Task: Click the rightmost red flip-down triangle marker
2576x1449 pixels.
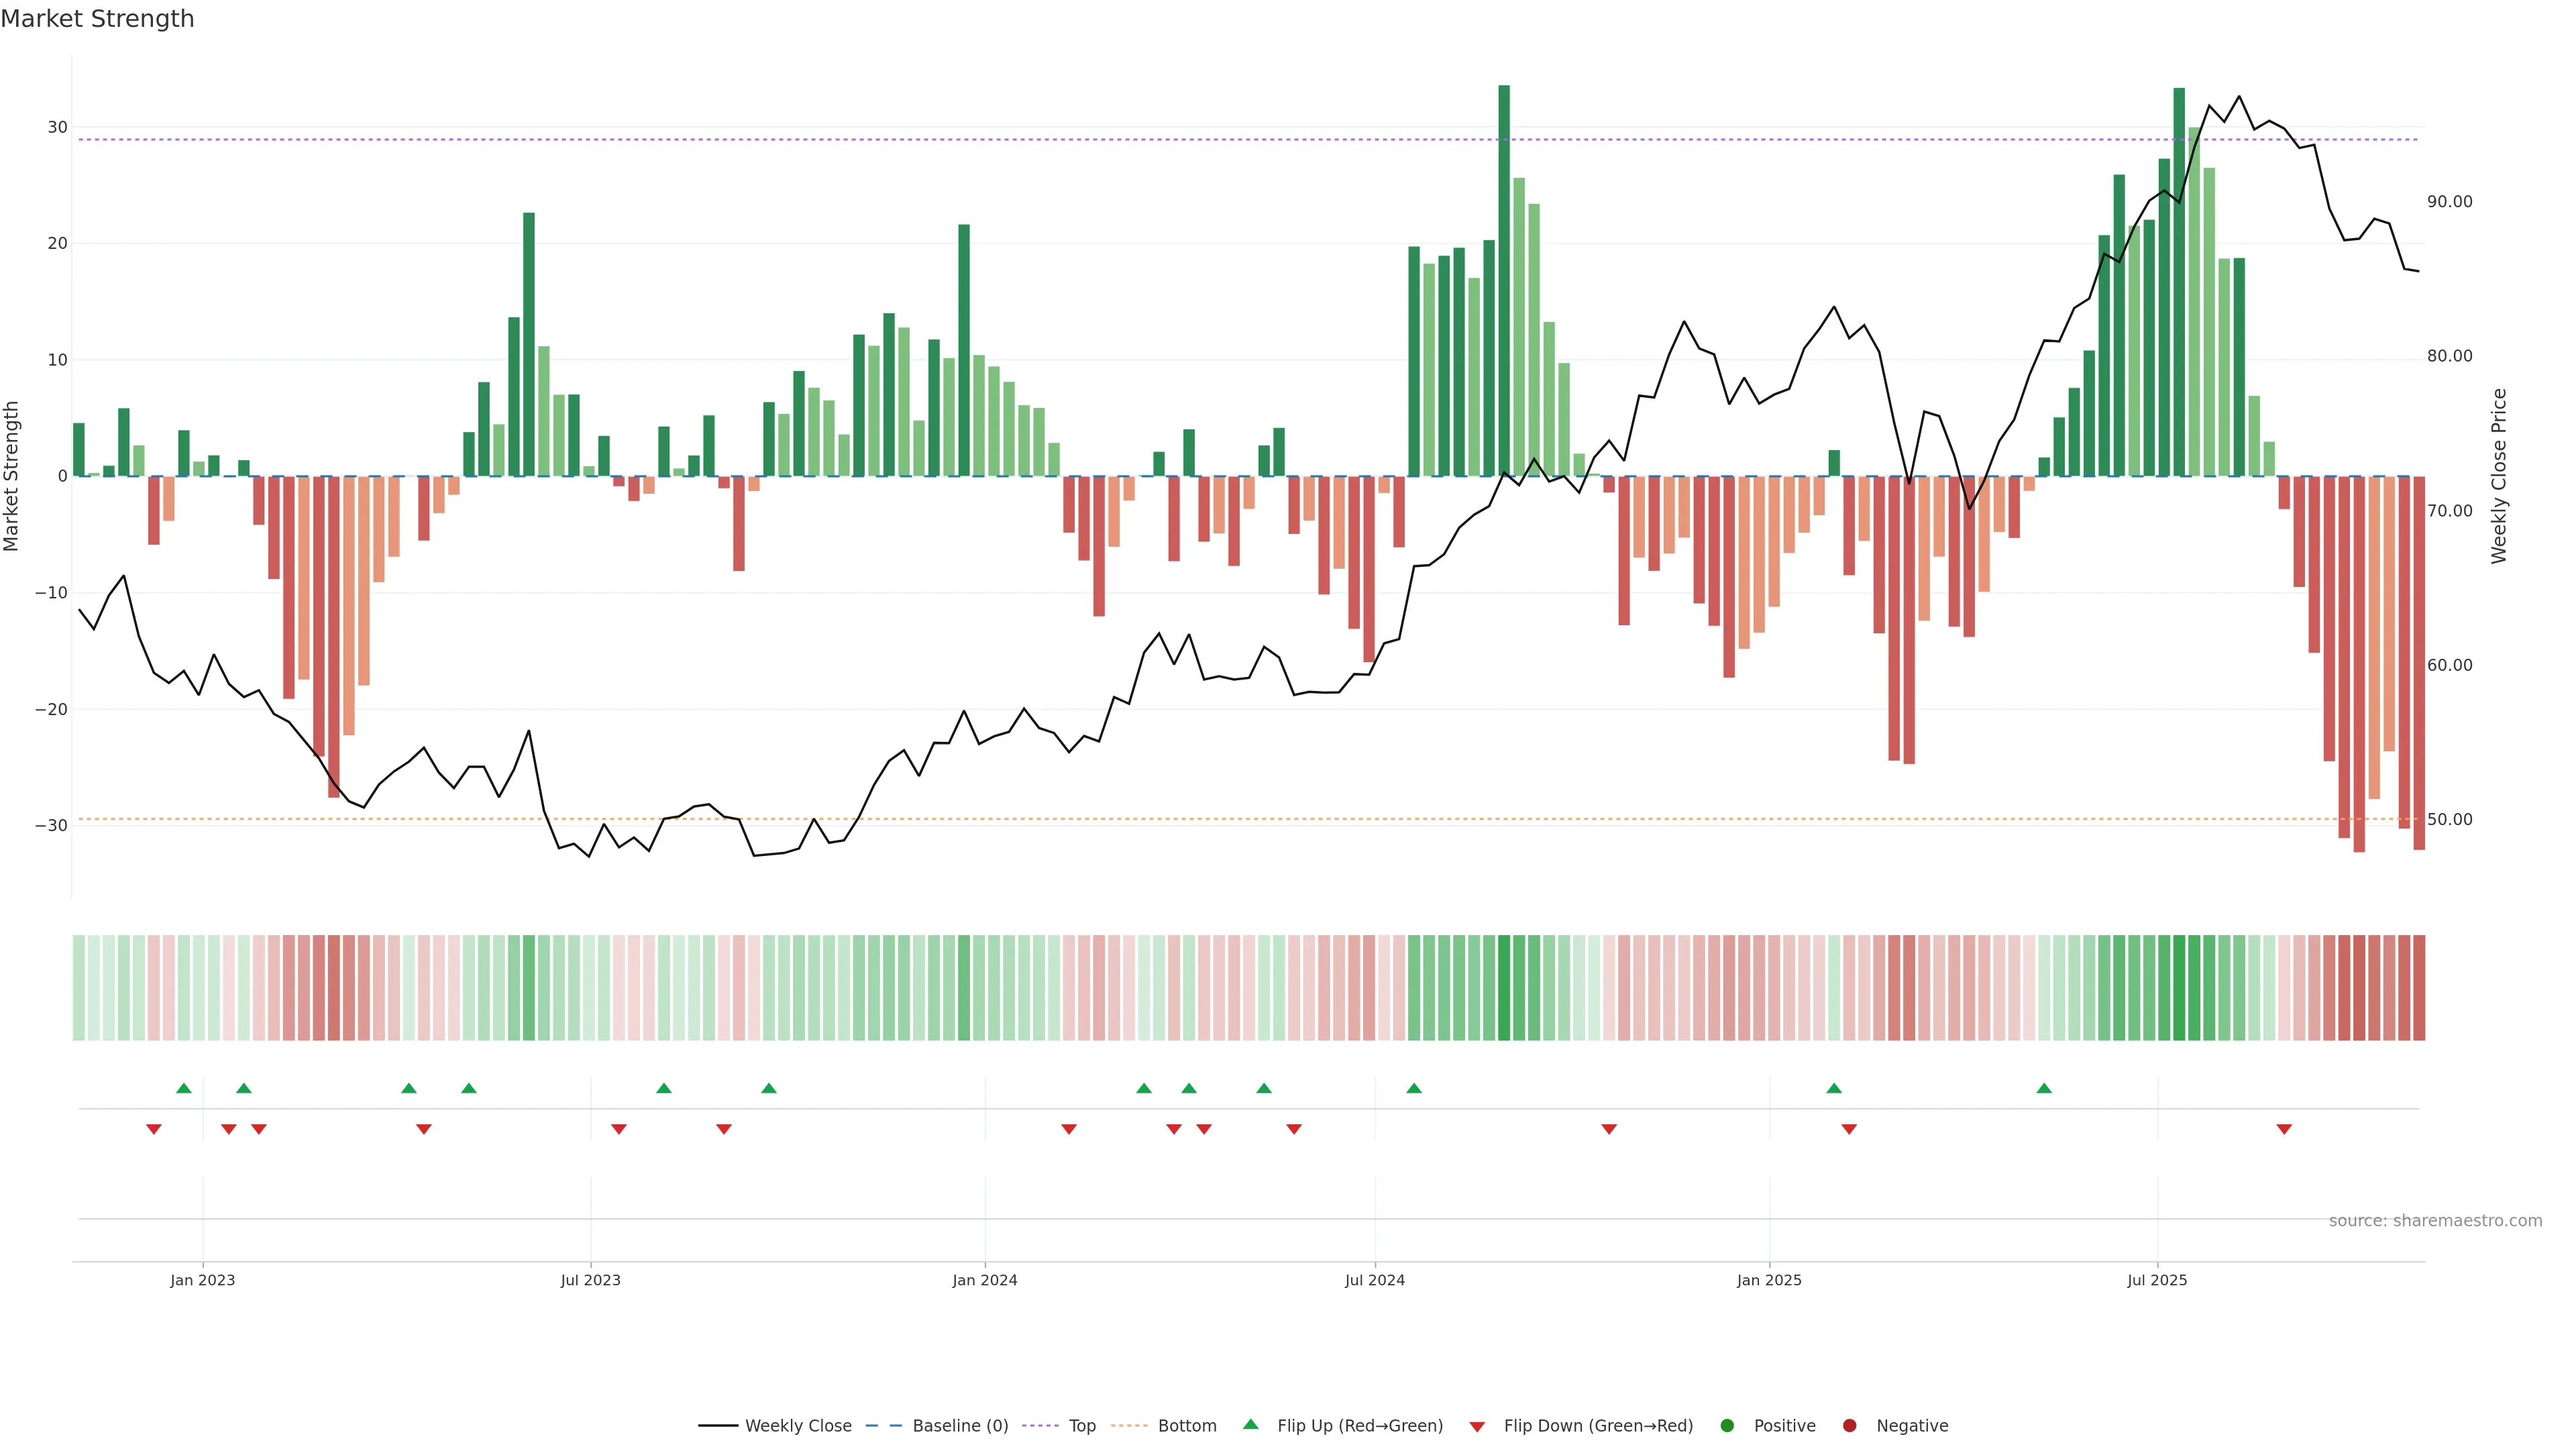Action: coord(2284,1129)
